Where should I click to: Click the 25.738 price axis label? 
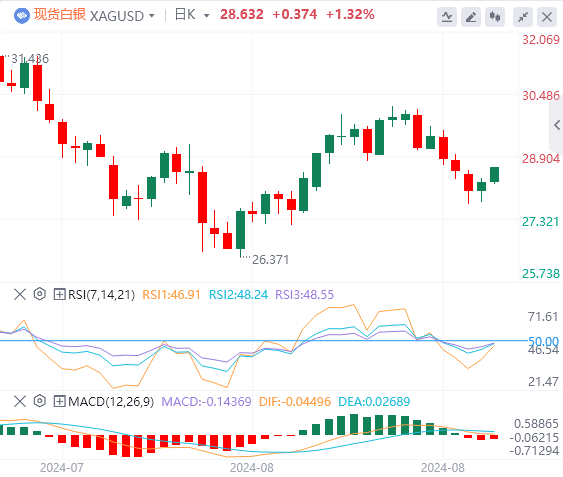[x=541, y=273]
